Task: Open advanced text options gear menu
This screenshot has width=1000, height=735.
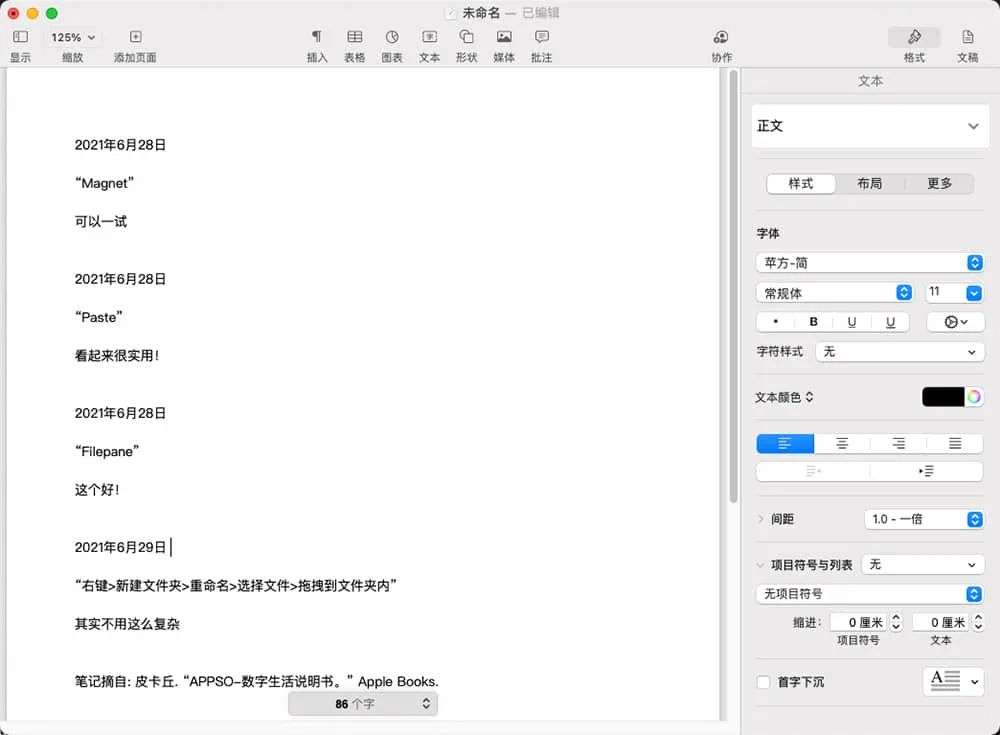Action: tap(955, 322)
